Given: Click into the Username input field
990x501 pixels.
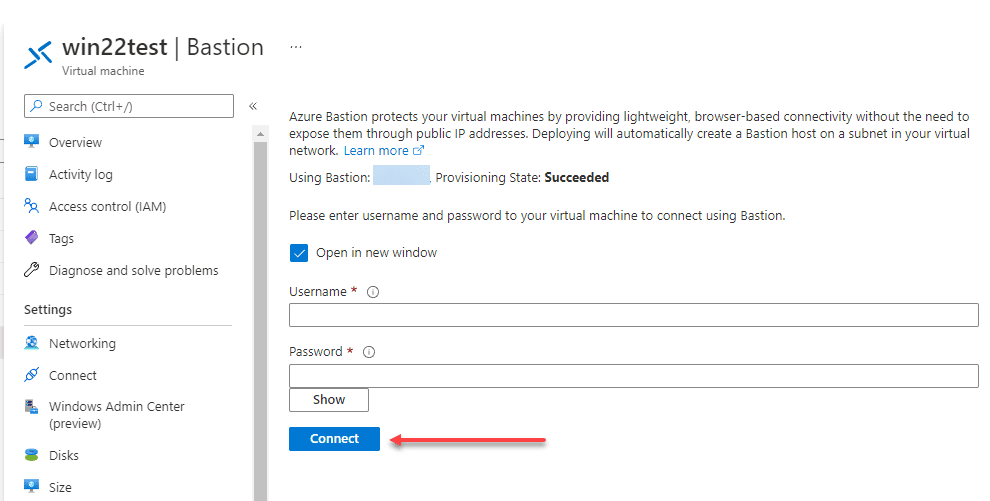Looking at the screenshot, I should [633, 316].
